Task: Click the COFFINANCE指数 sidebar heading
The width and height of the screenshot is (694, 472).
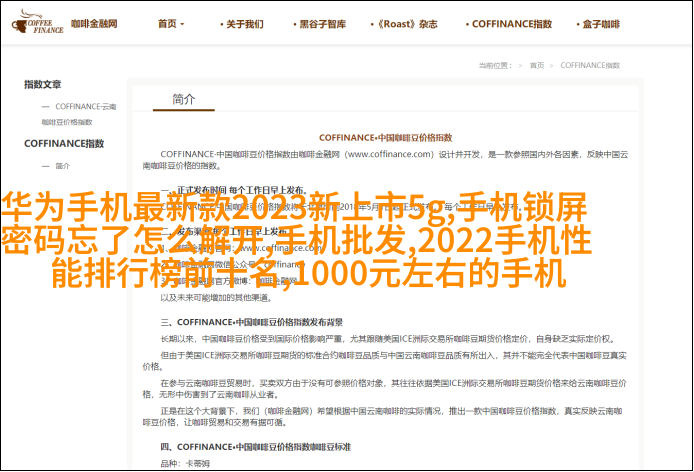Action: click(64, 143)
